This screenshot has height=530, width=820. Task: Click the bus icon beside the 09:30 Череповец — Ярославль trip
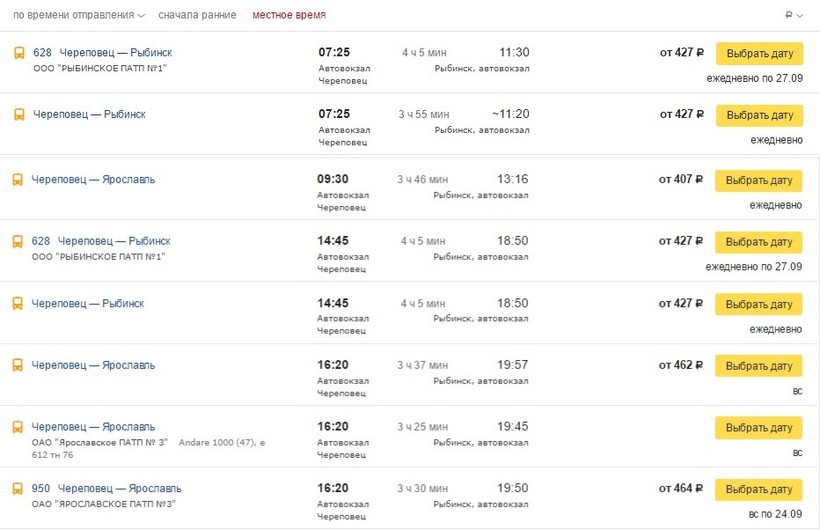coord(17,180)
